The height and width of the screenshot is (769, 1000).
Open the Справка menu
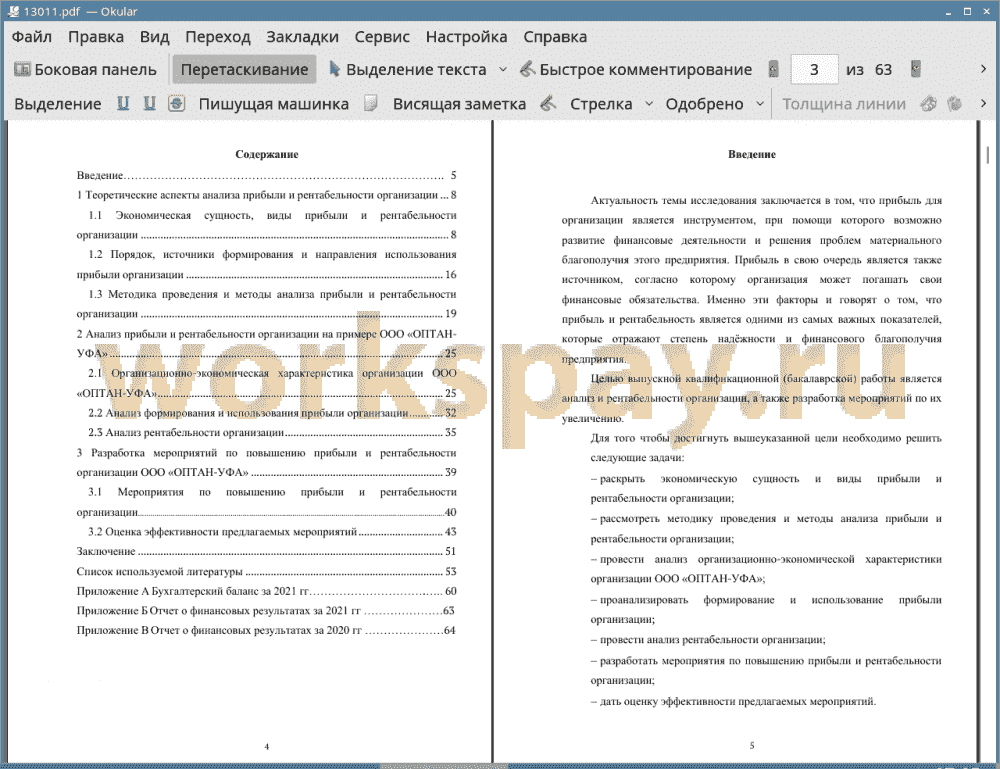[x=555, y=37]
